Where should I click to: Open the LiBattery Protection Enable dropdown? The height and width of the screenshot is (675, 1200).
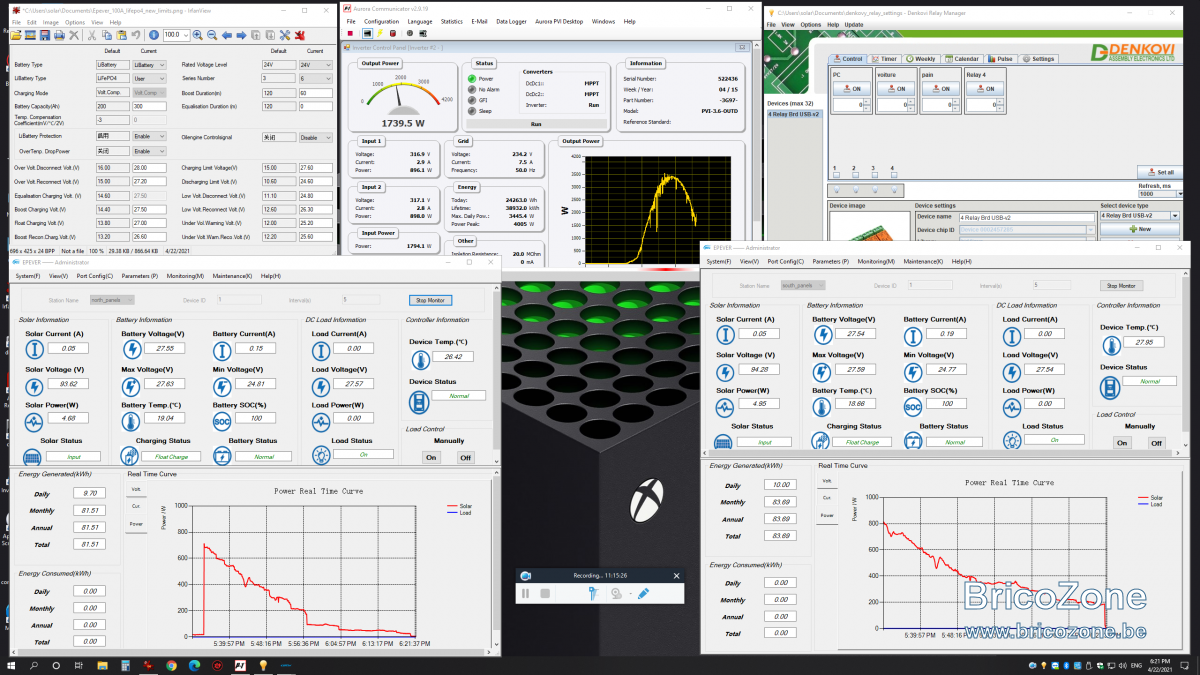pos(150,136)
